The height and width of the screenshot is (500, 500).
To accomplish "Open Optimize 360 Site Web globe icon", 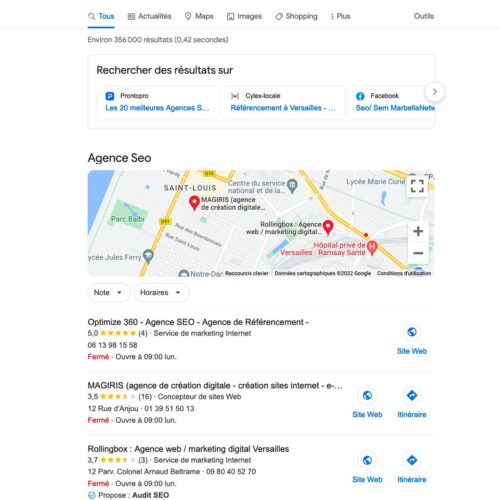I will (412, 332).
